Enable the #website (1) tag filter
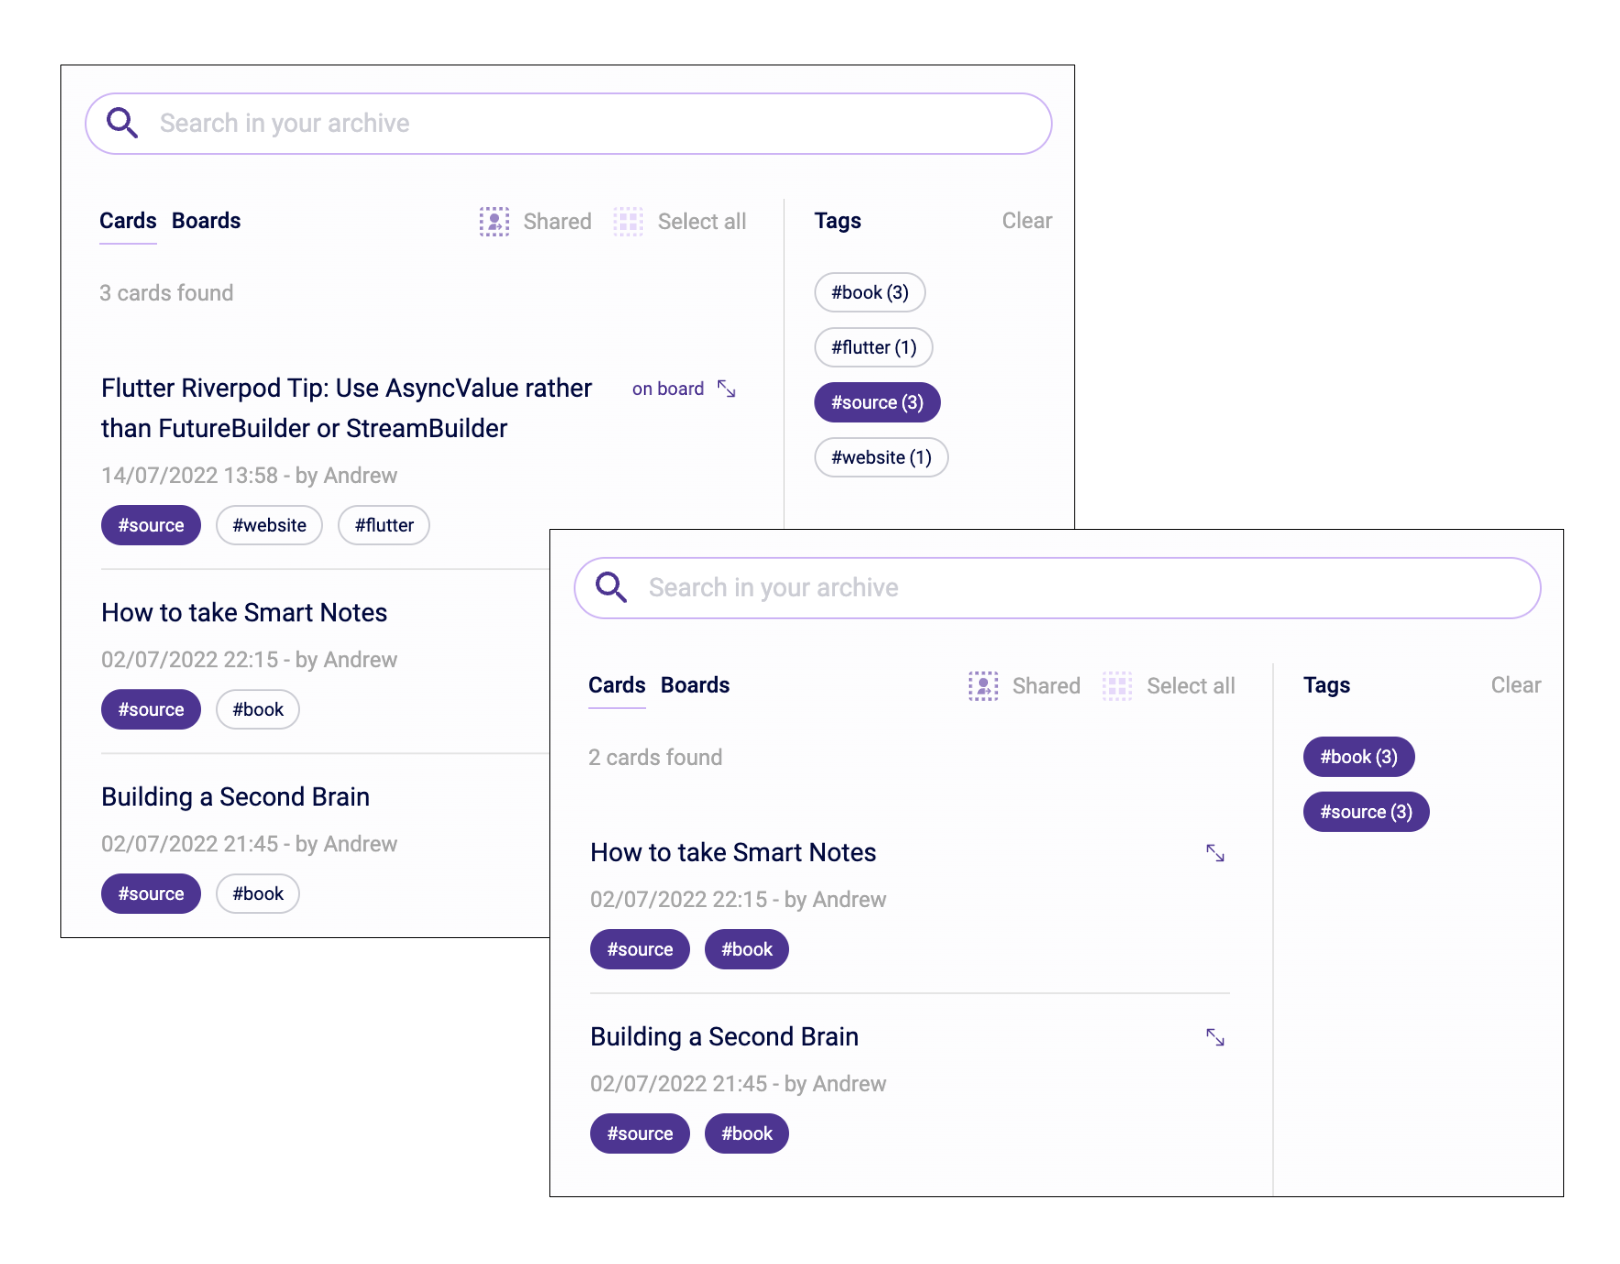Viewport: 1620px width, 1264px height. [x=880, y=457]
